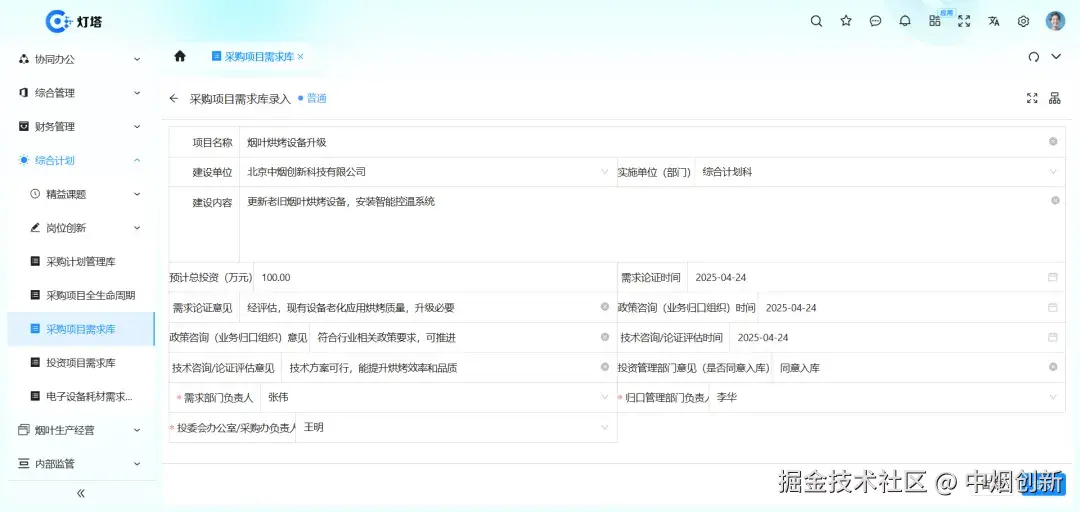Clear the 项目名称 field
The width and height of the screenshot is (1080, 512).
[1053, 141]
